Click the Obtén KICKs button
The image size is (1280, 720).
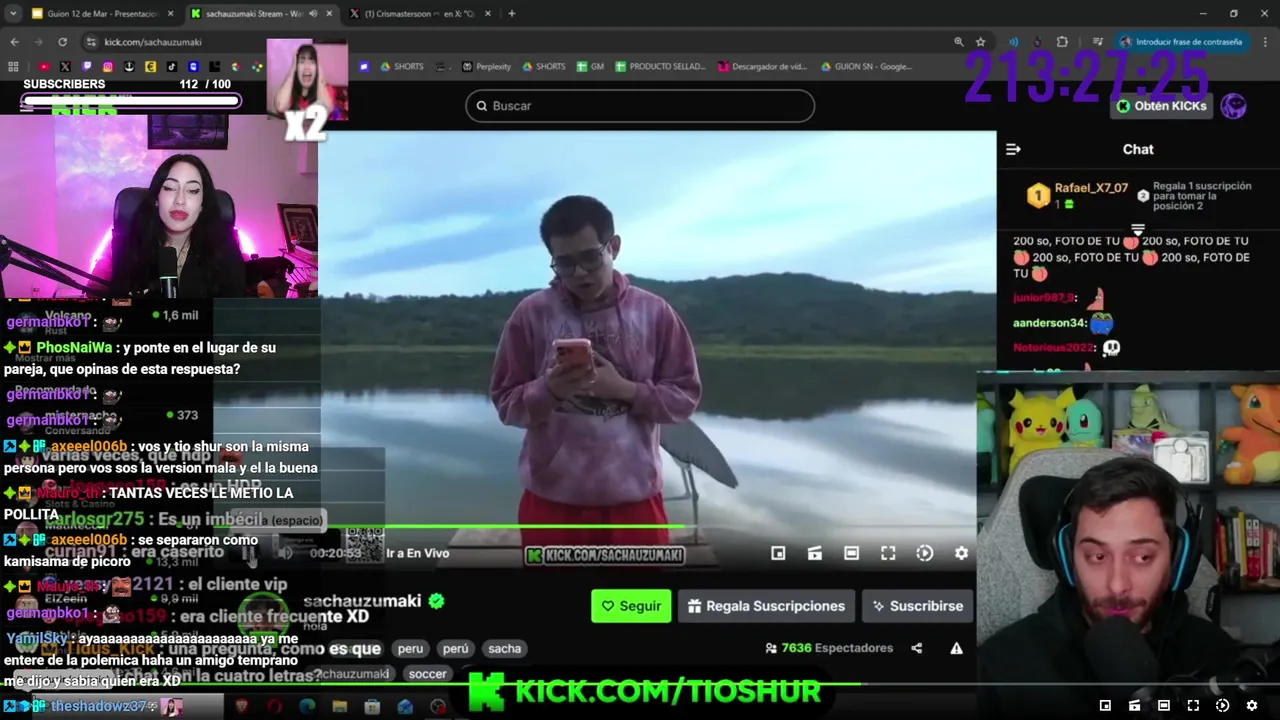(1161, 106)
